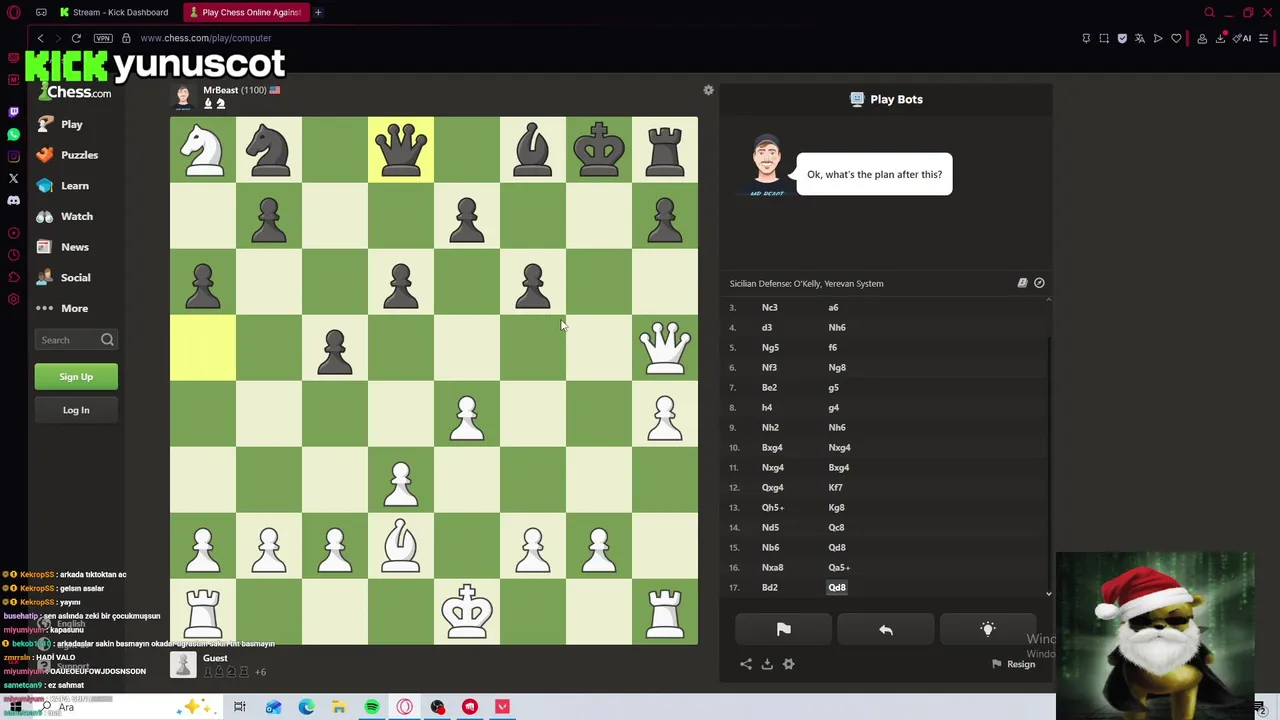This screenshot has height=720, width=1280.
Task: Click the Sicilian Defense opening name link
Action: click(x=806, y=283)
